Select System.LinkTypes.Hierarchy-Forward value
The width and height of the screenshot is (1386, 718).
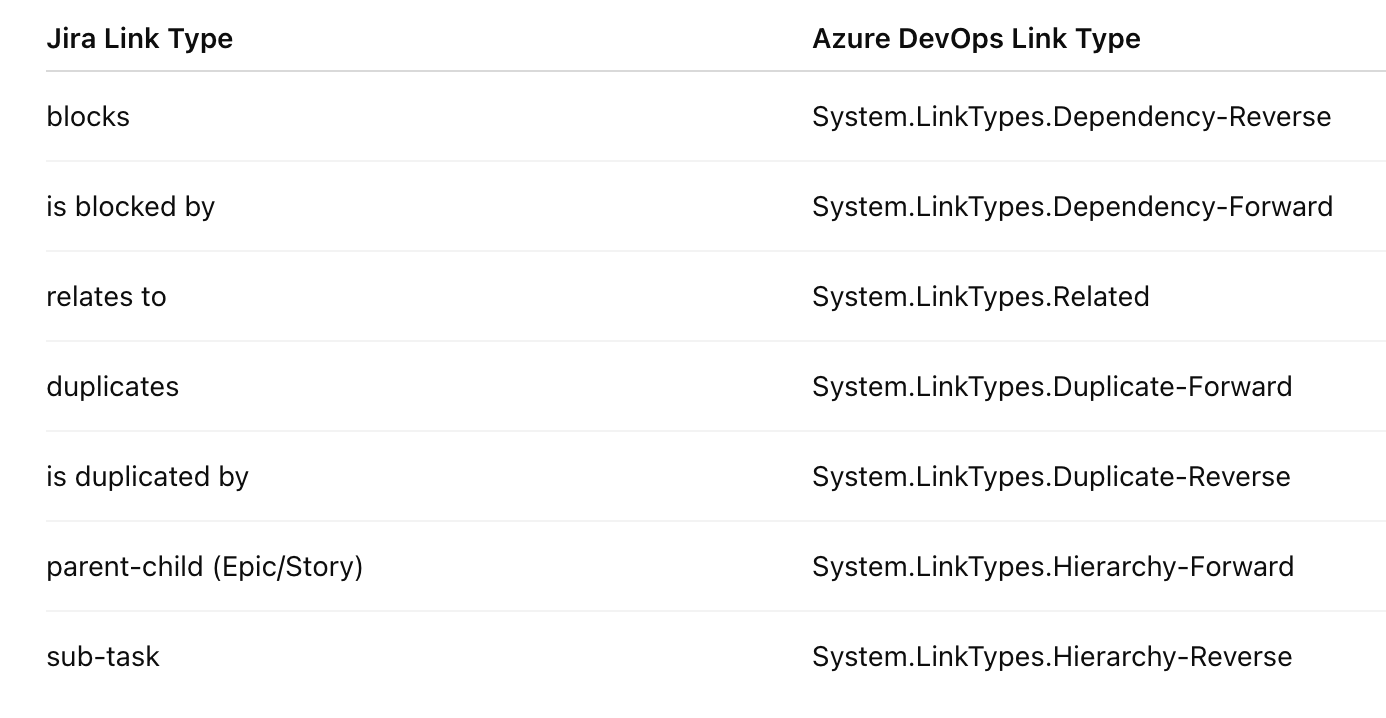[1053, 567]
